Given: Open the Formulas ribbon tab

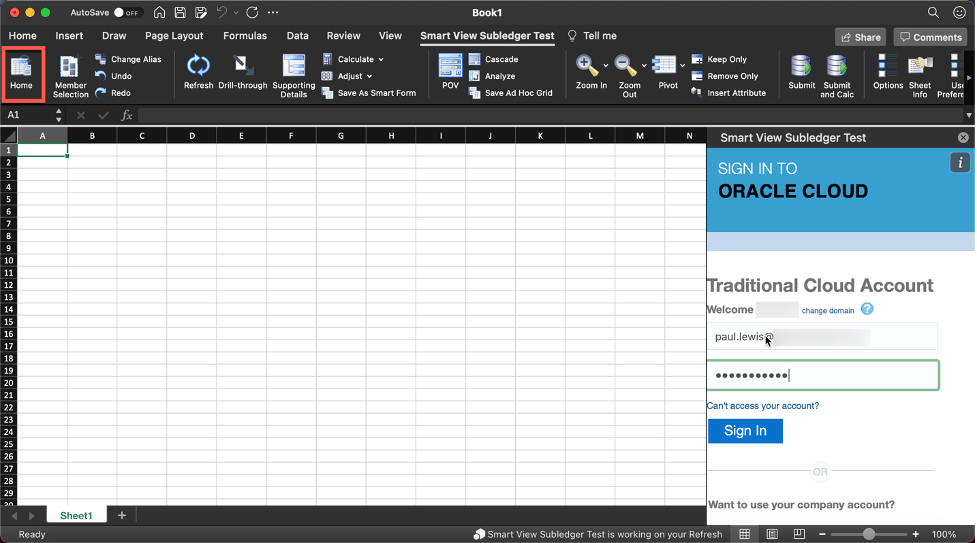Looking at the screenshot, I should tap(244, 36).
